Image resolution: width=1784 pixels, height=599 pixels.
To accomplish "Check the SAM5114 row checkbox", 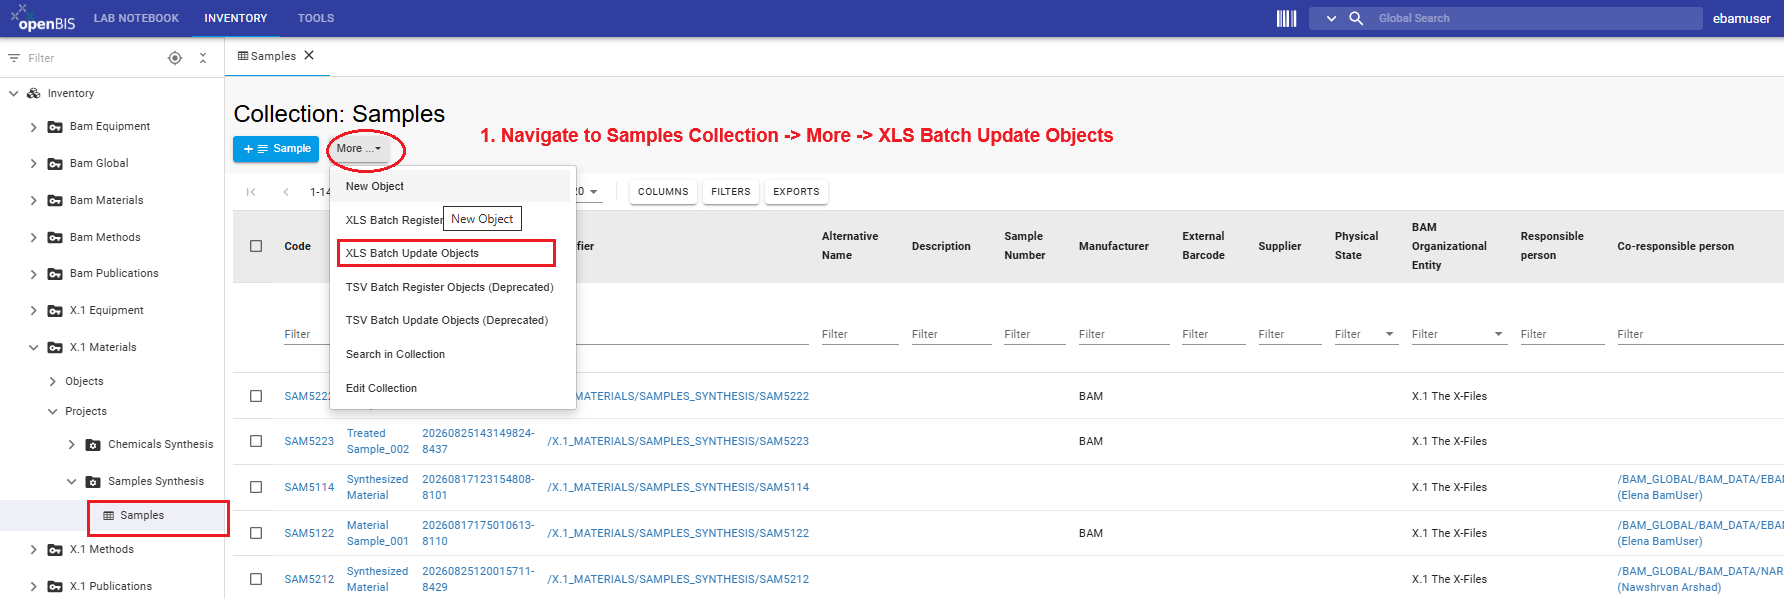I will [x=256, y=487].
